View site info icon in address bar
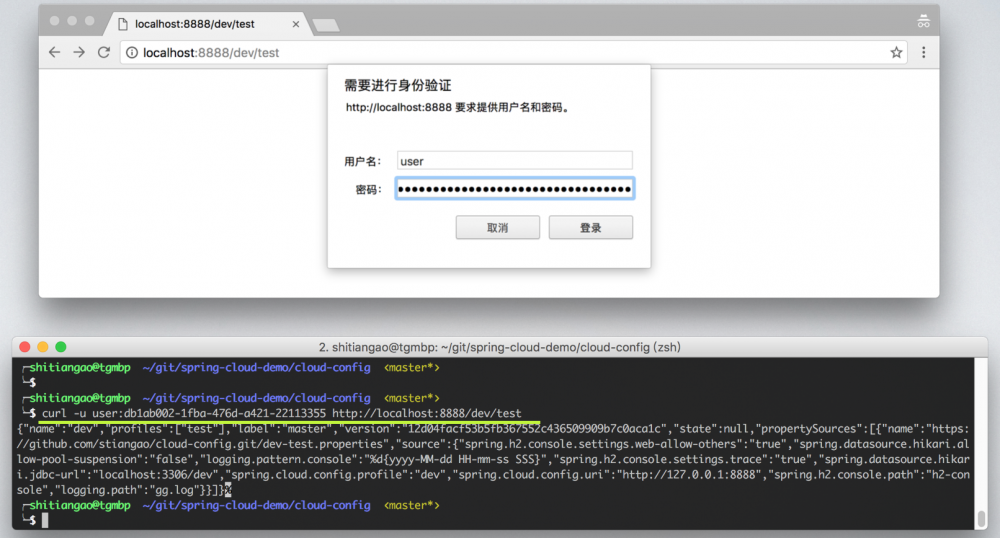 131,52
